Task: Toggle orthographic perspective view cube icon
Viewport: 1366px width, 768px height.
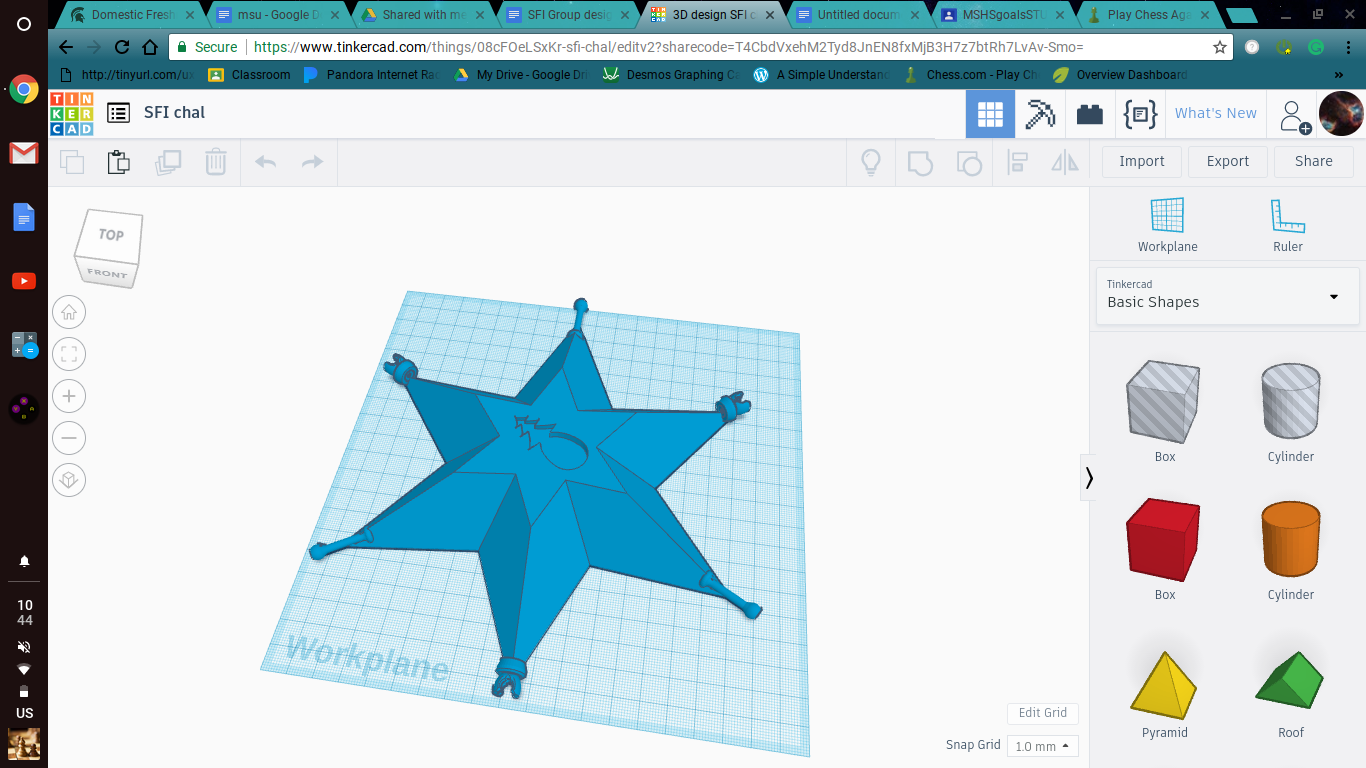Action: (x=69, y=480)
